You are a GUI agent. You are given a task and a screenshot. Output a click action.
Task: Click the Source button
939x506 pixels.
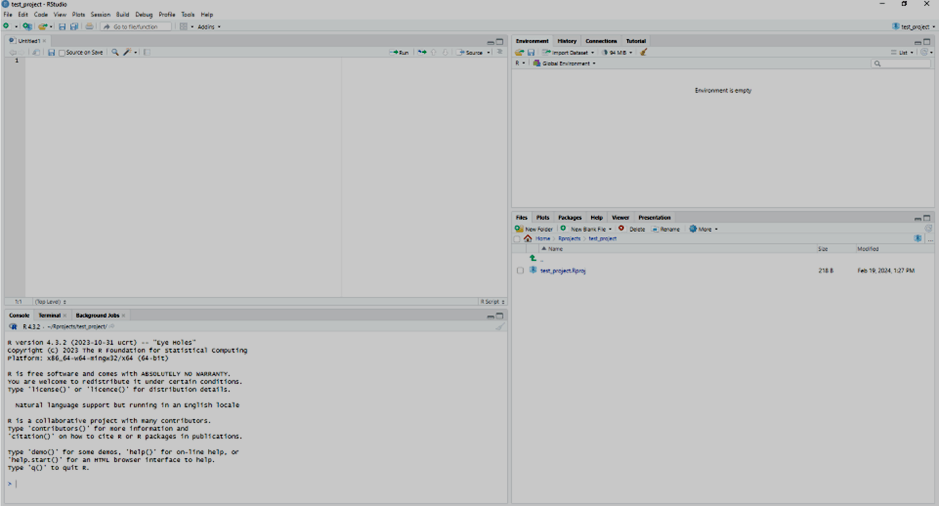470,53
